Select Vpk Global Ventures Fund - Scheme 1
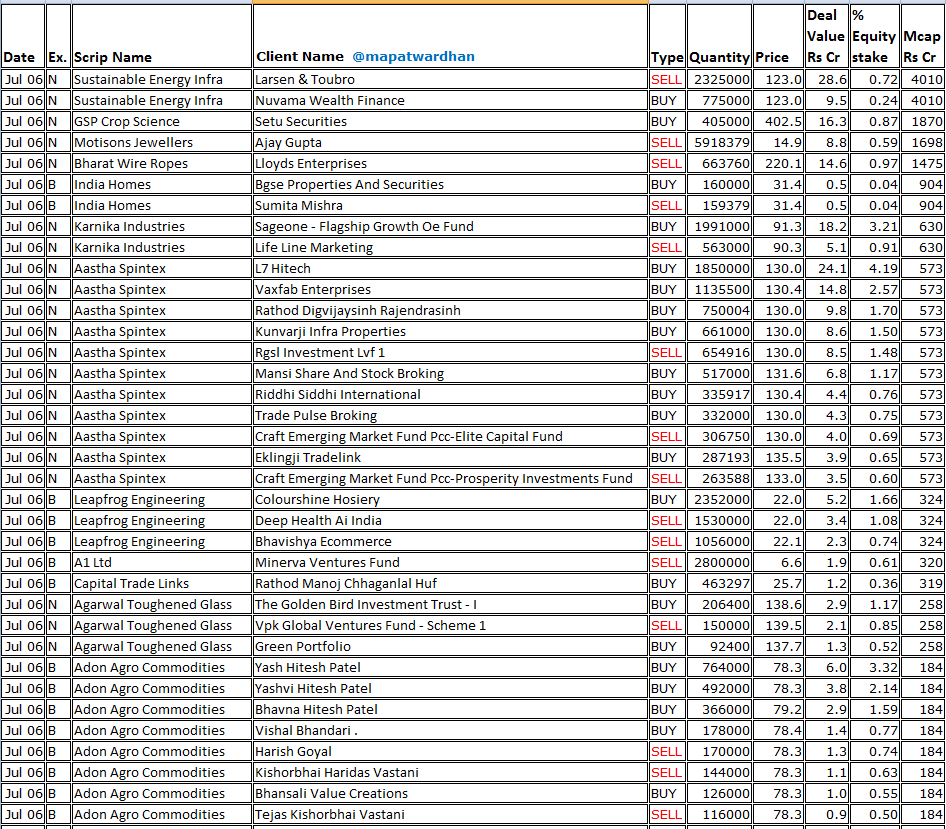This screenshot has width=946, height=829. [x=451, y=626]
